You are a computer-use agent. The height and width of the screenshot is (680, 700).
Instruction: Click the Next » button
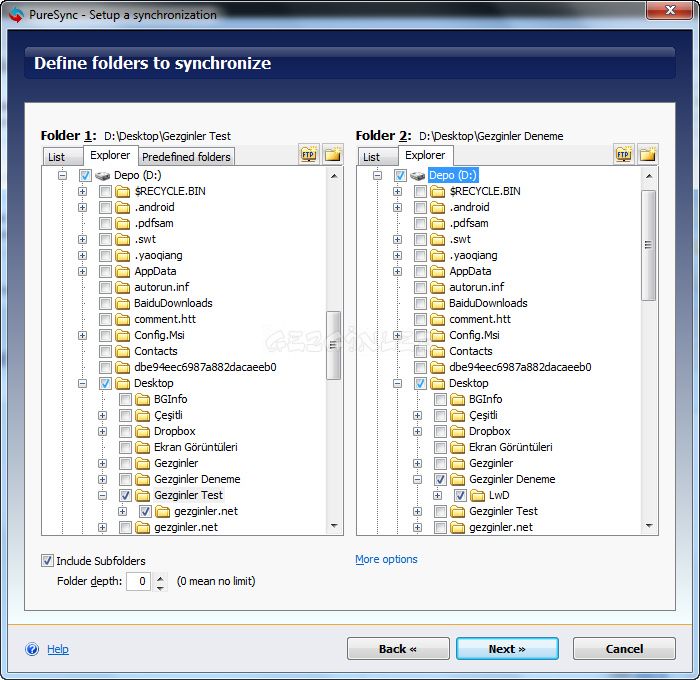[507, 649]
